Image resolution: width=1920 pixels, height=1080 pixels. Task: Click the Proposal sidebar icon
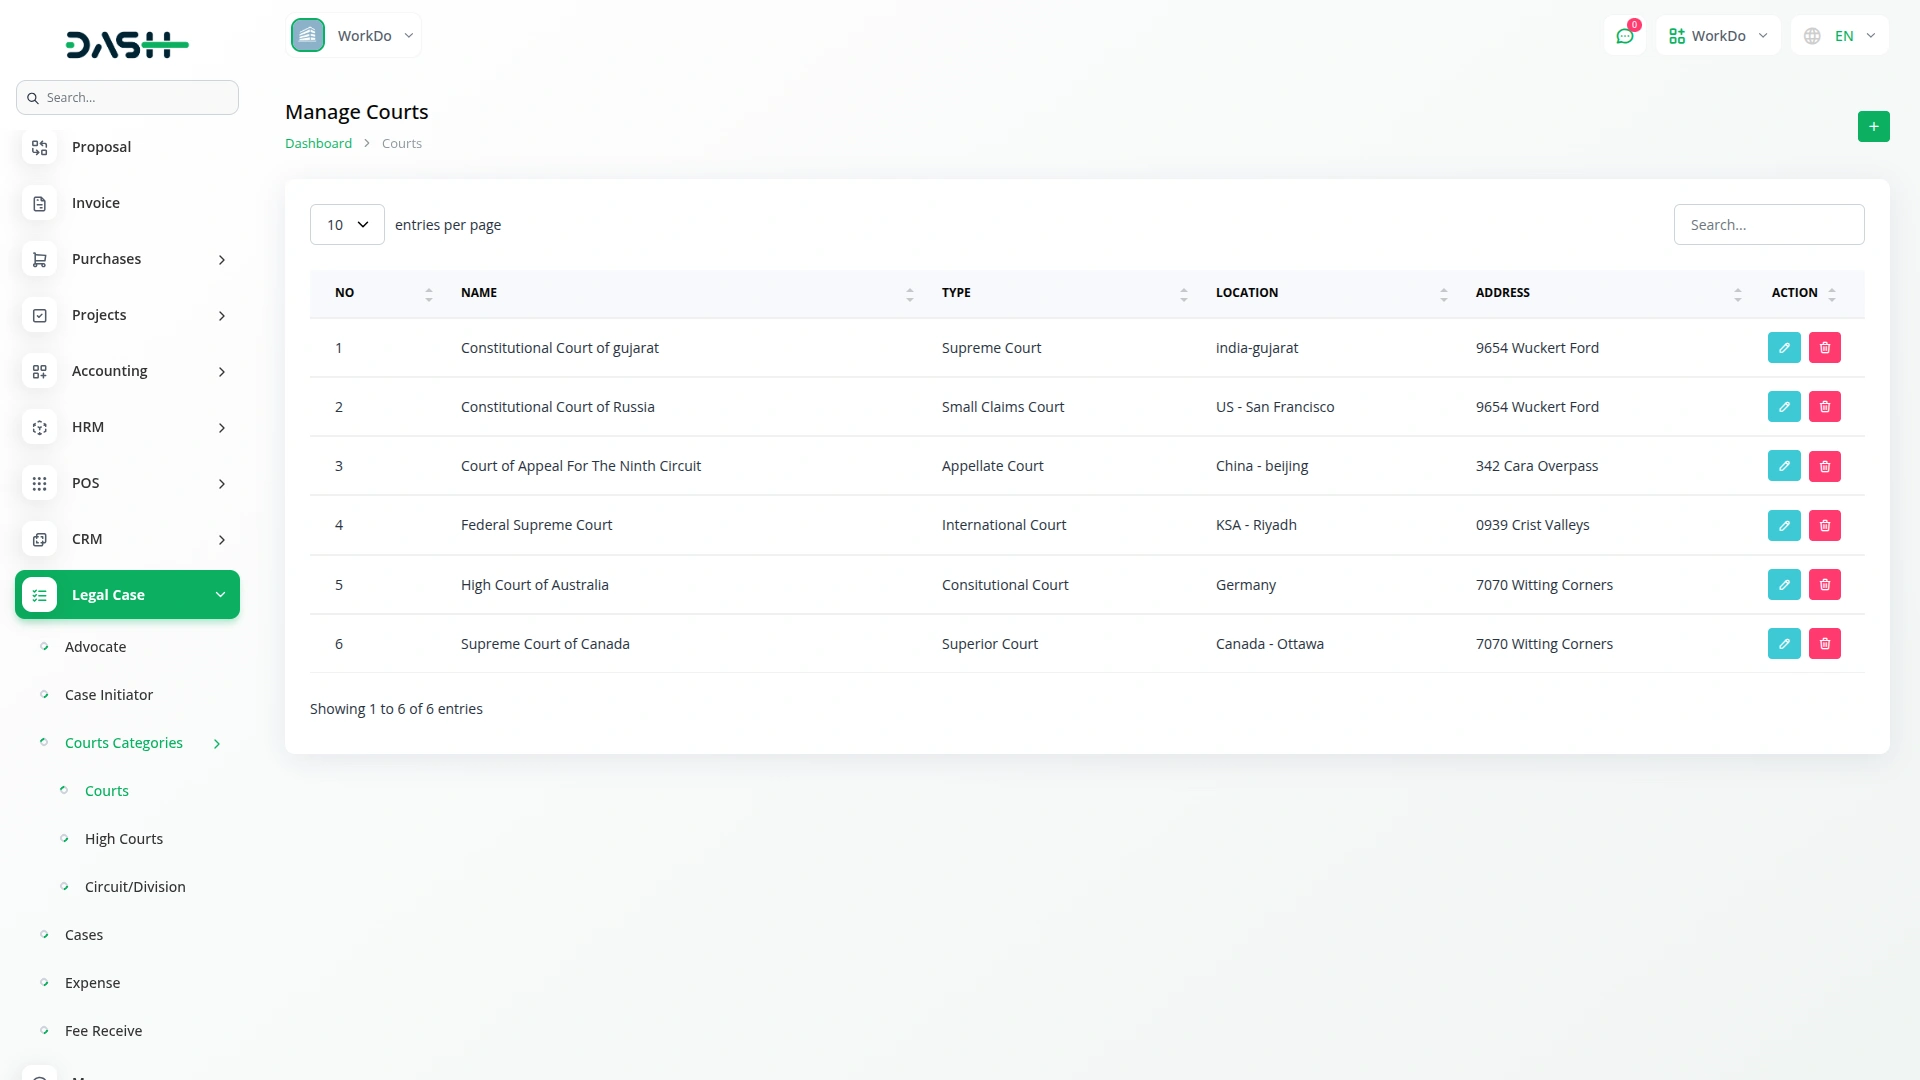tap(40, 148)
